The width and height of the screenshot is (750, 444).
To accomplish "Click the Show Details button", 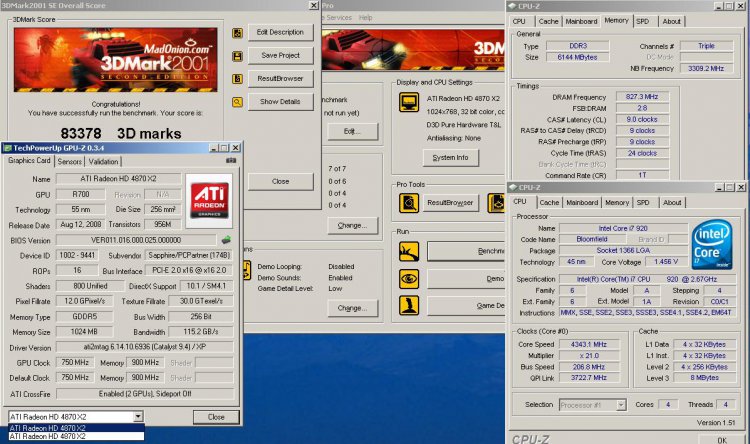I will pos(280,101).
